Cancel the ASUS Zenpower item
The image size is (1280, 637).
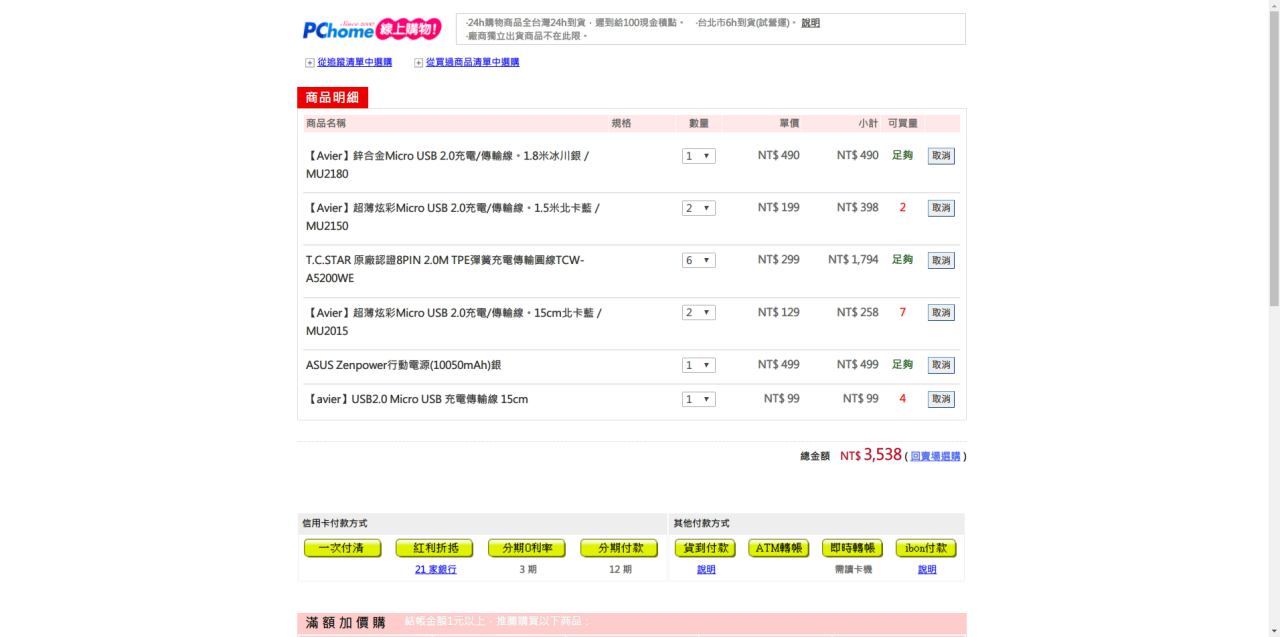[x=941, y=365]
